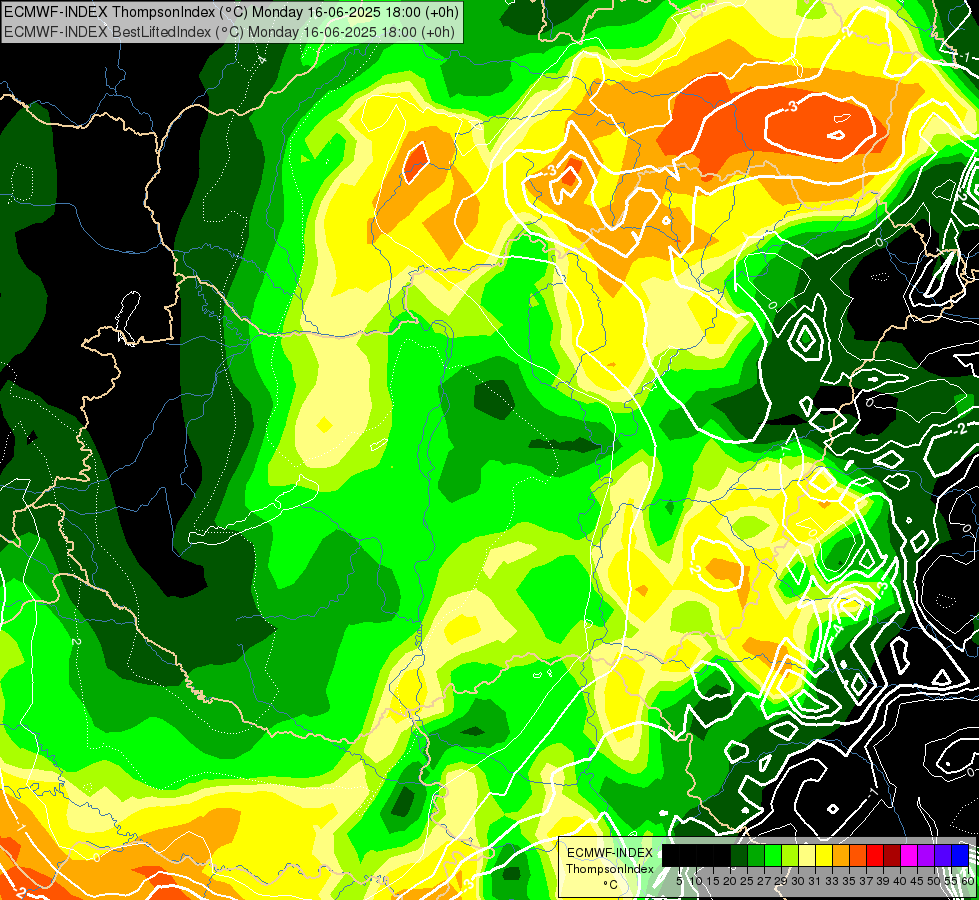The height and width of the screenshot is (900, 979).
Task: Select the magenta legend swatch
Action: pyautogui.click(x=908, y=855)
